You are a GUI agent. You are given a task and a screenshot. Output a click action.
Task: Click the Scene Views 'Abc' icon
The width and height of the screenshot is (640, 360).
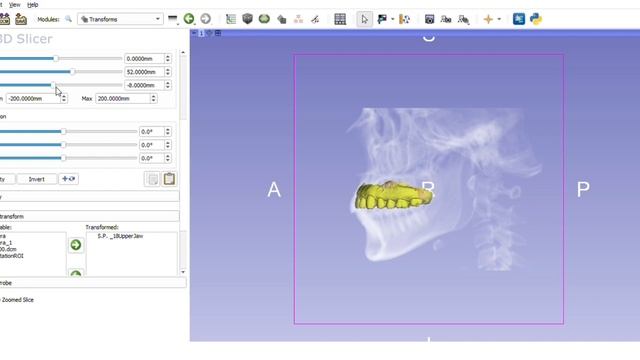pyautogui.click(x=446, y=19)
